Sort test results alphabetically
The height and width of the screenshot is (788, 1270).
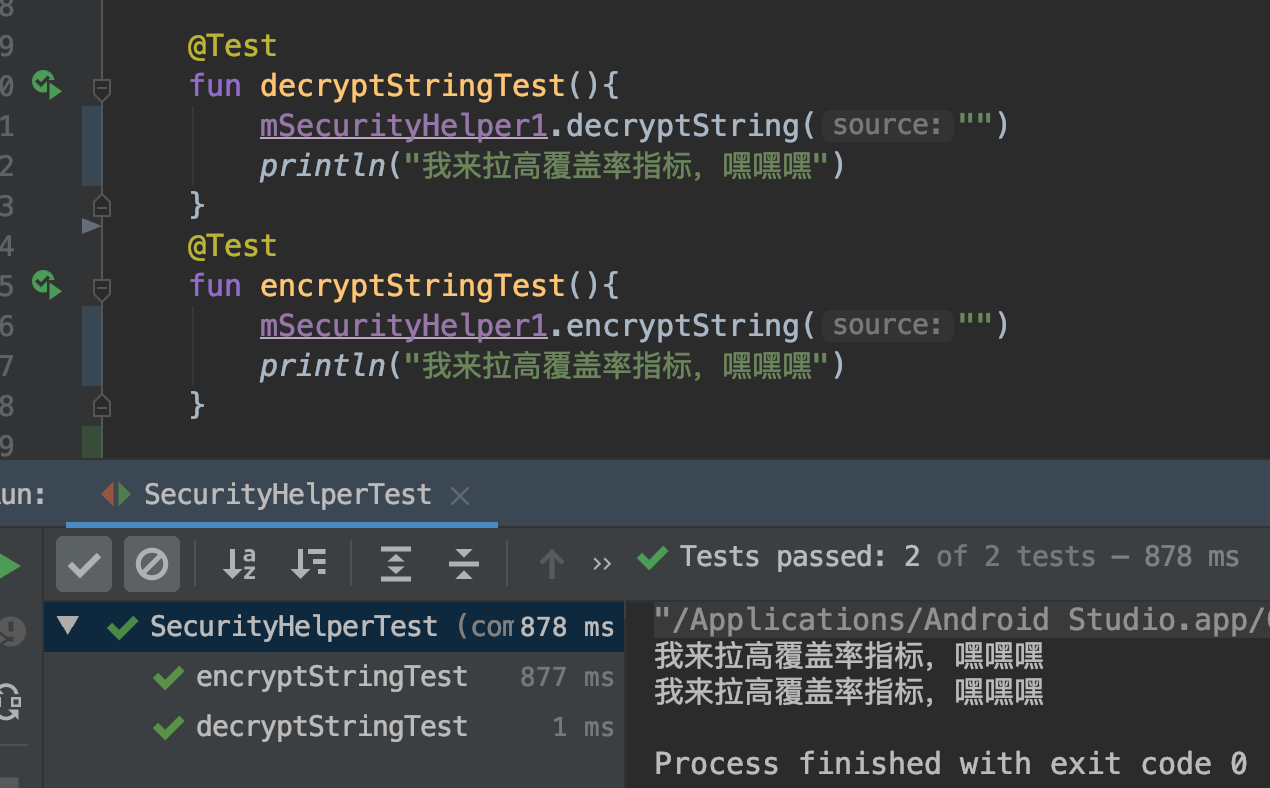[x=239, y=565]
